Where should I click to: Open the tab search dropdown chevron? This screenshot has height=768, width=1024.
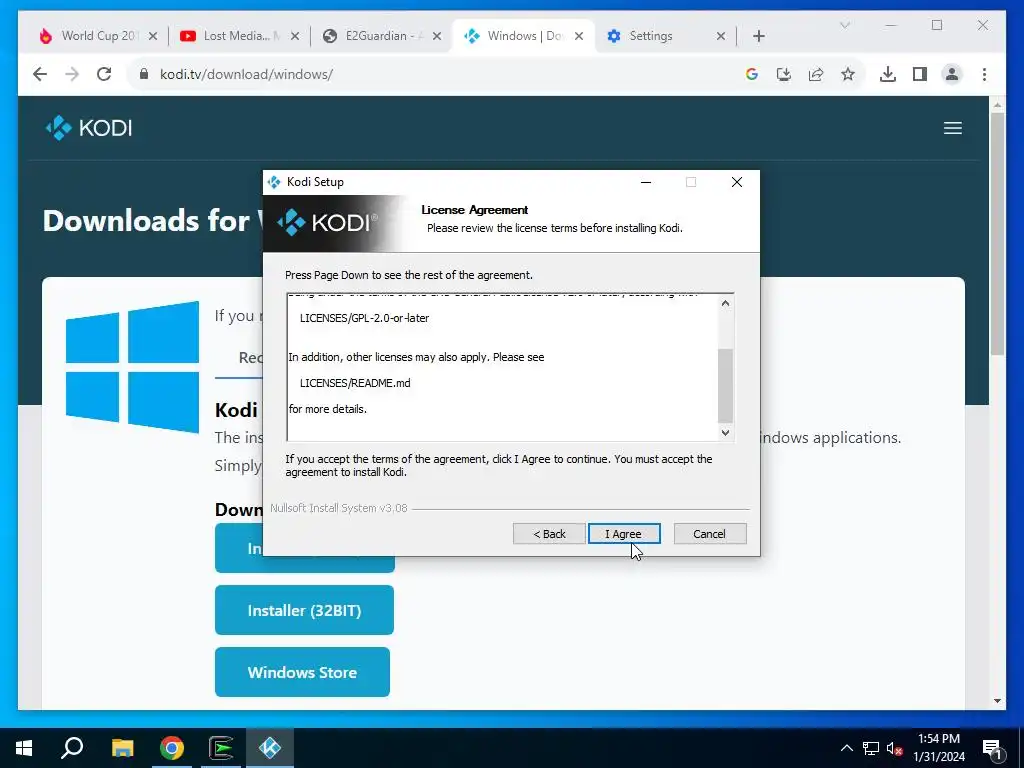click(844, 25)
